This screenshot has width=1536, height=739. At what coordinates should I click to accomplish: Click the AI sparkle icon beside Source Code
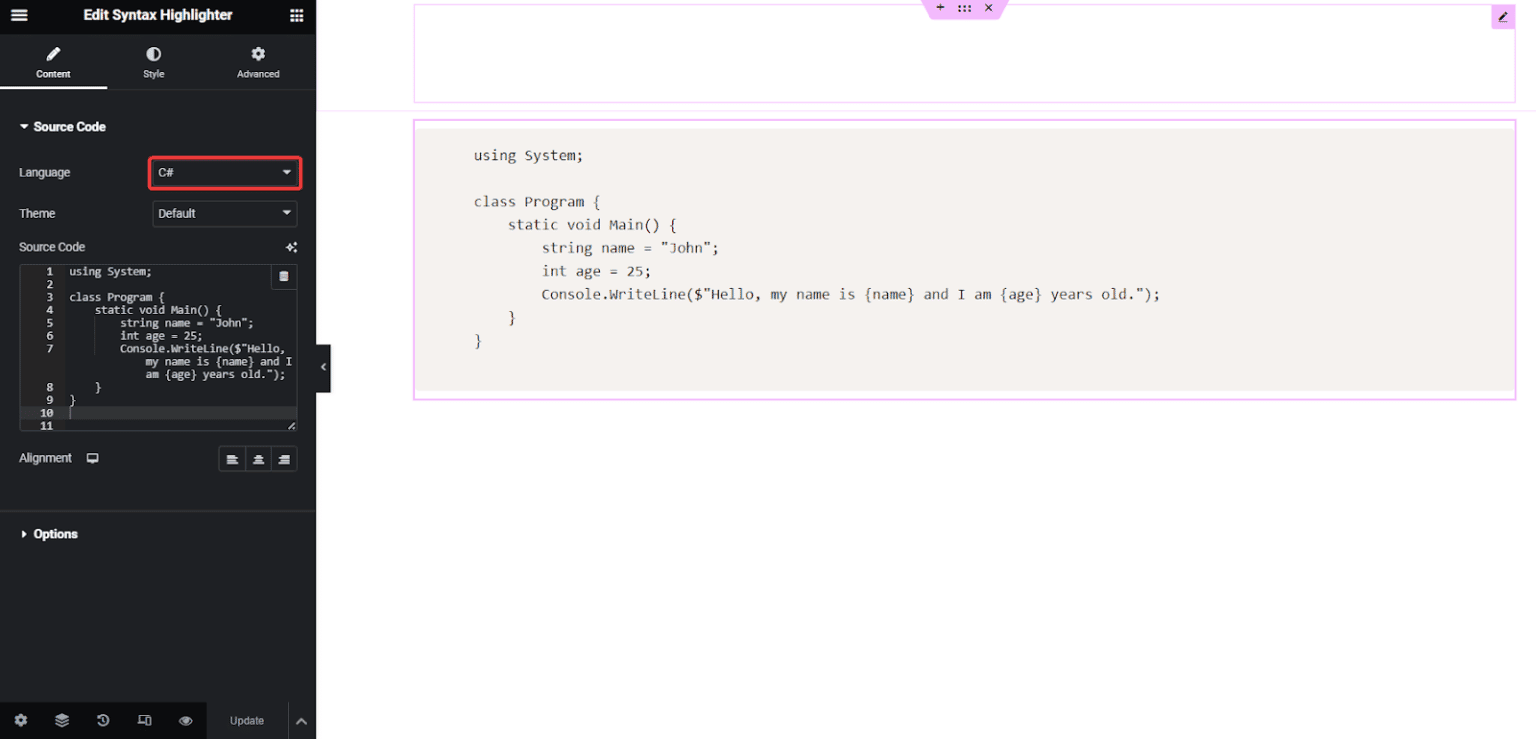[291, 247]
